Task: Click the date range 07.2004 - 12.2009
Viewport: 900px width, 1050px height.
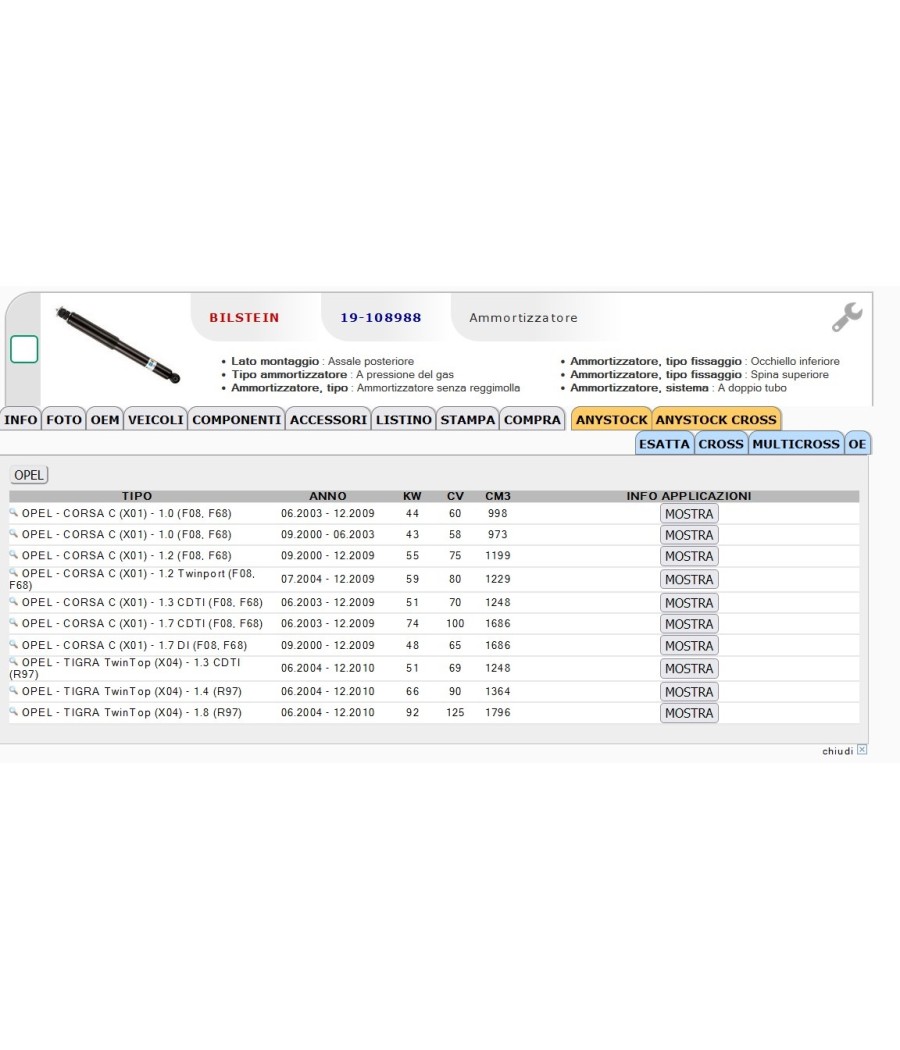Action: click(327, 579)
